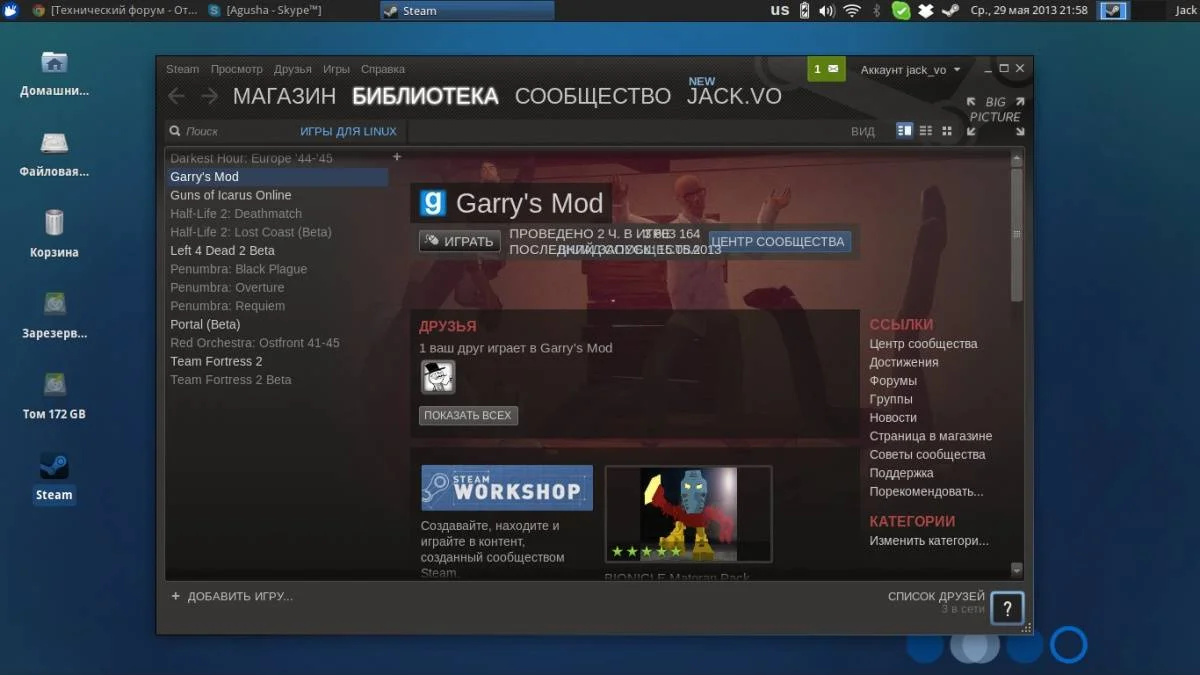The height and width of the screenshot is (675, 1200).
Task: Click the ПОКАЗАТЬ ВСЕХ button
Action: (468, 415)
